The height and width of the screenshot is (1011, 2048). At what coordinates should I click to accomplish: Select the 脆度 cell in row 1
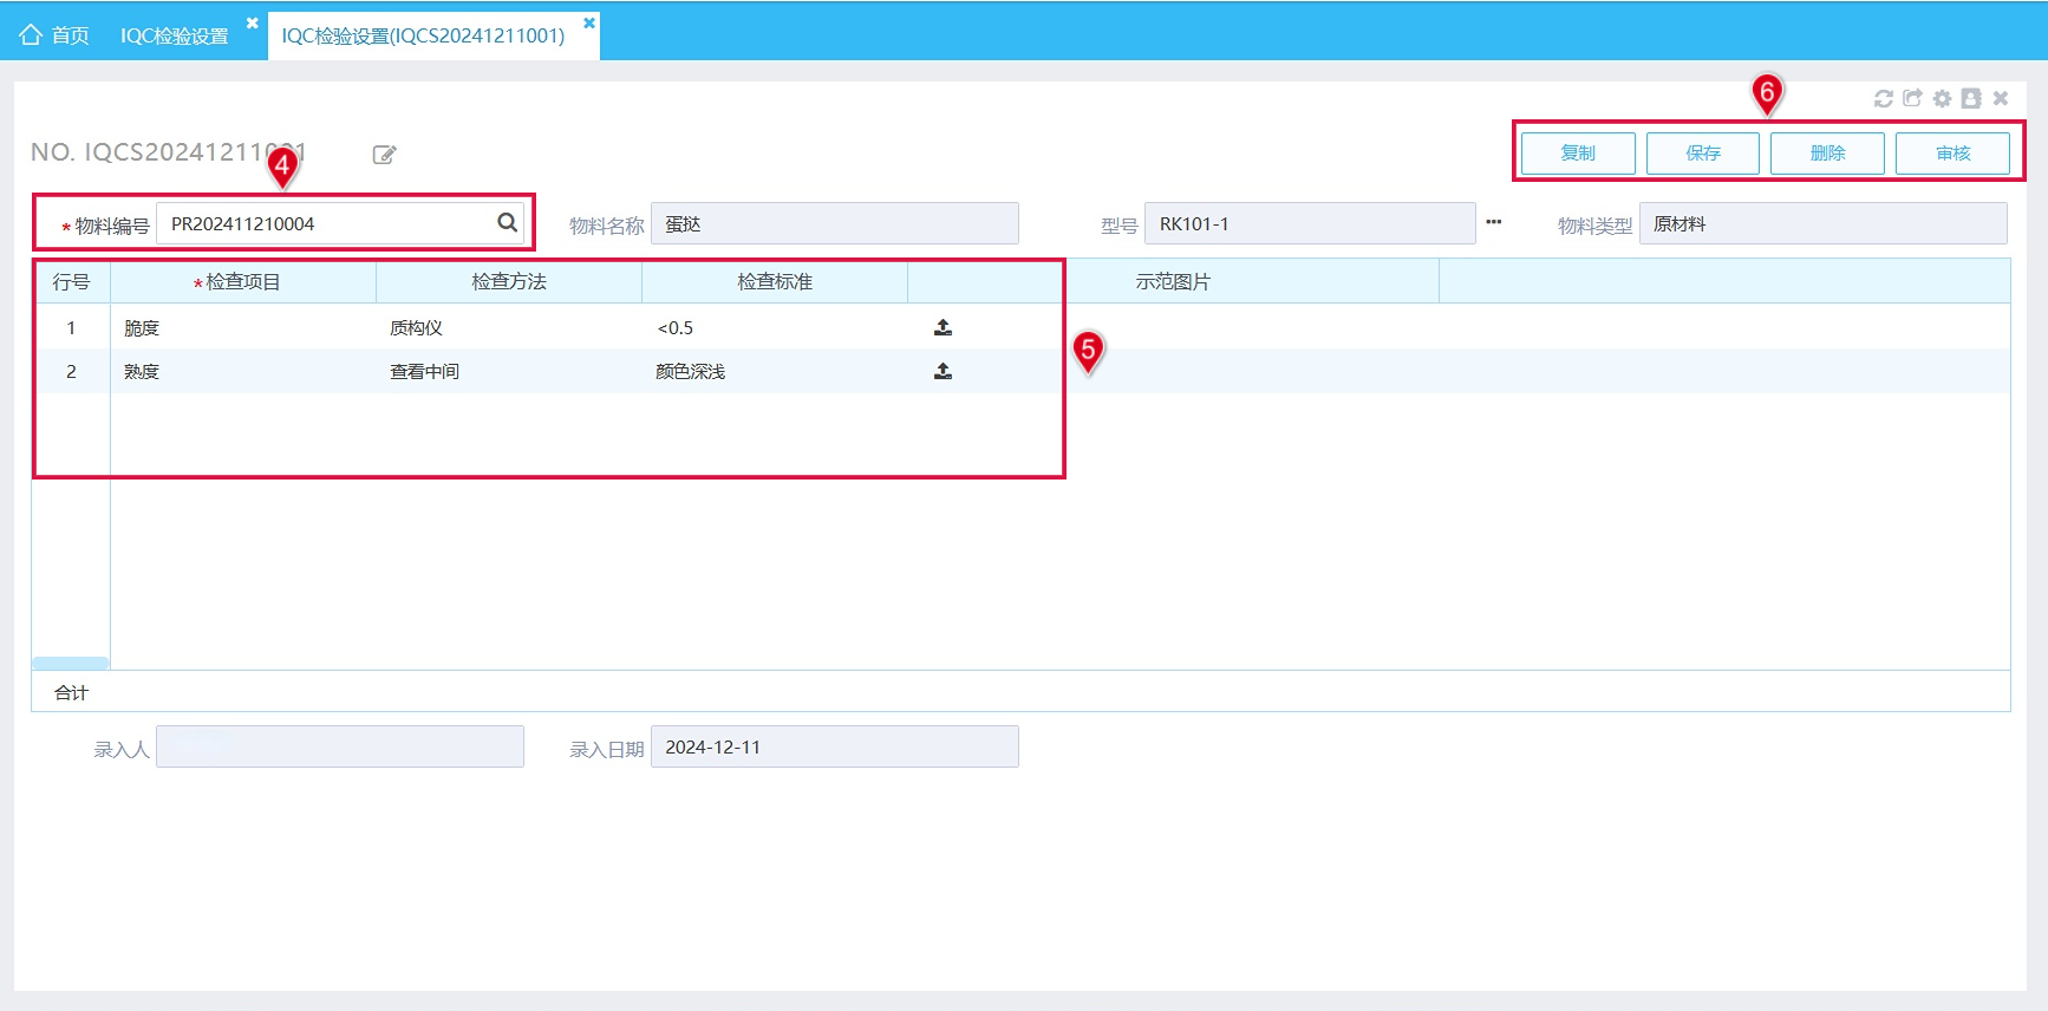pos(243,327)
